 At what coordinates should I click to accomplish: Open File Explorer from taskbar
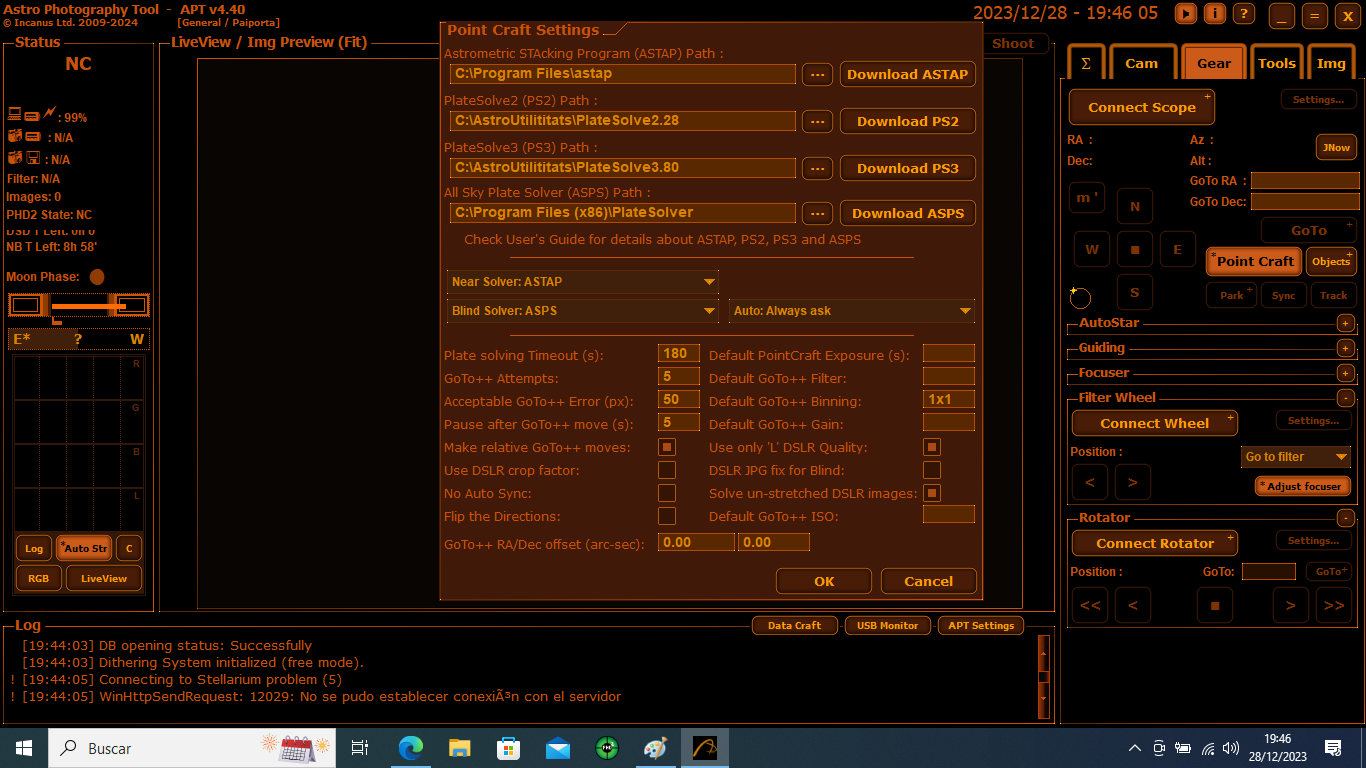tap(459, 748)
